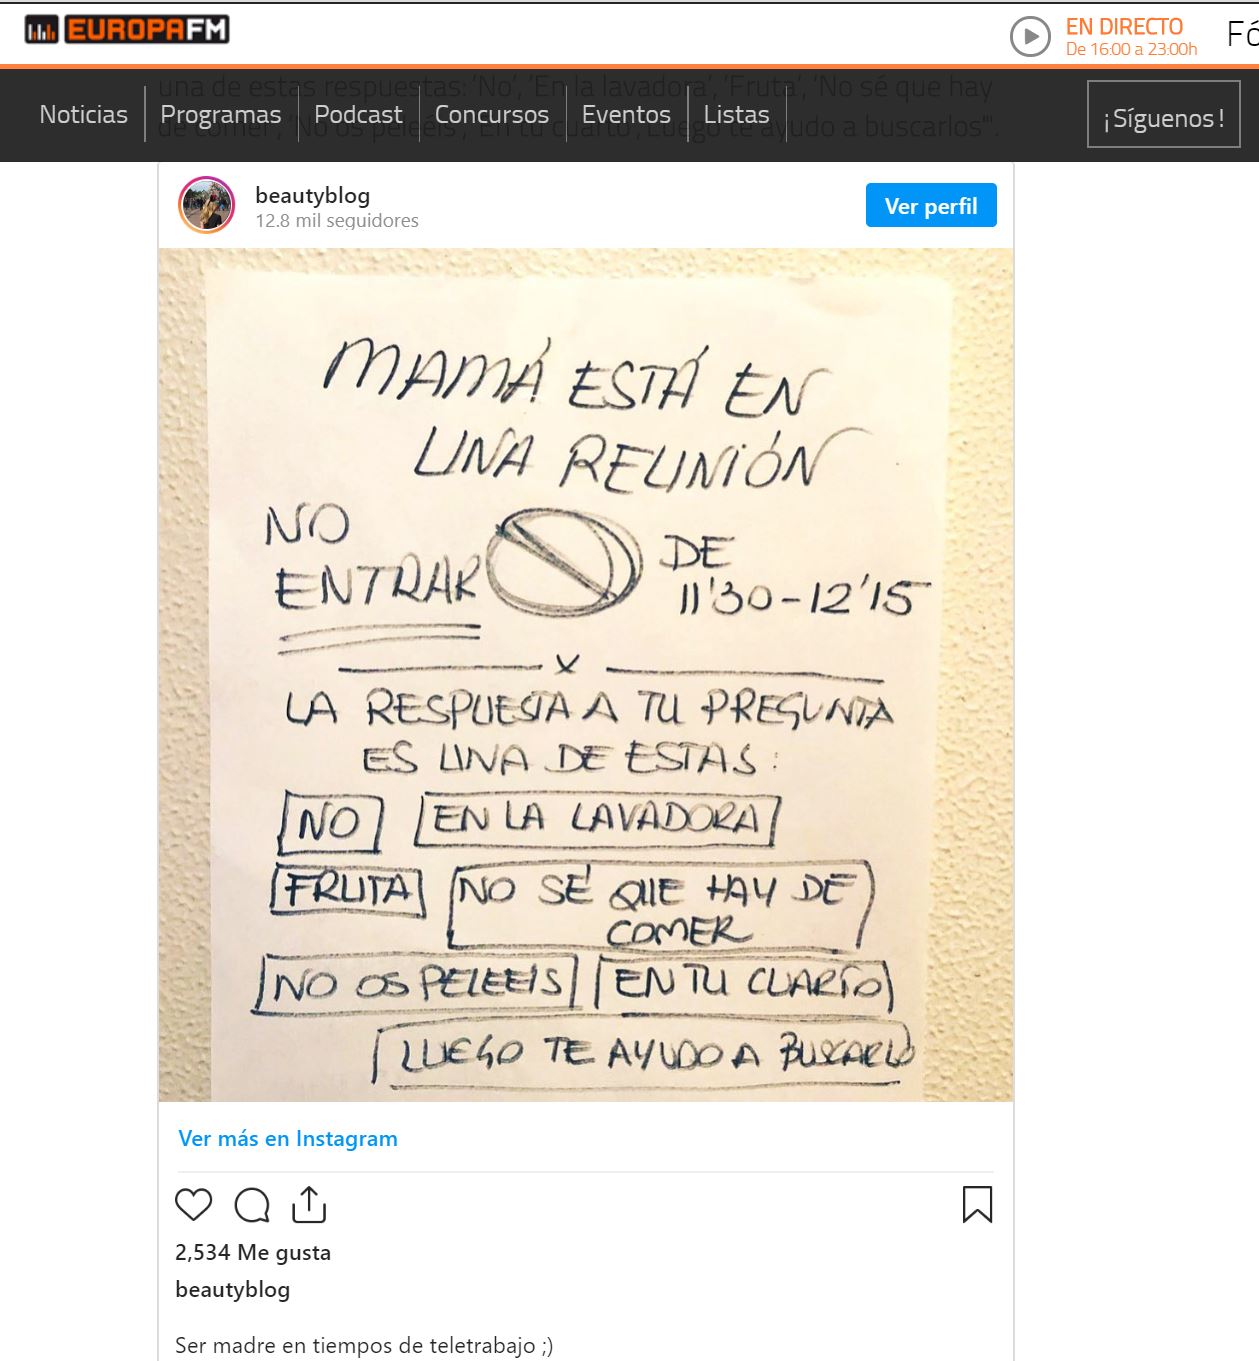Play the live broadcast button

(x=1030, y=37)
